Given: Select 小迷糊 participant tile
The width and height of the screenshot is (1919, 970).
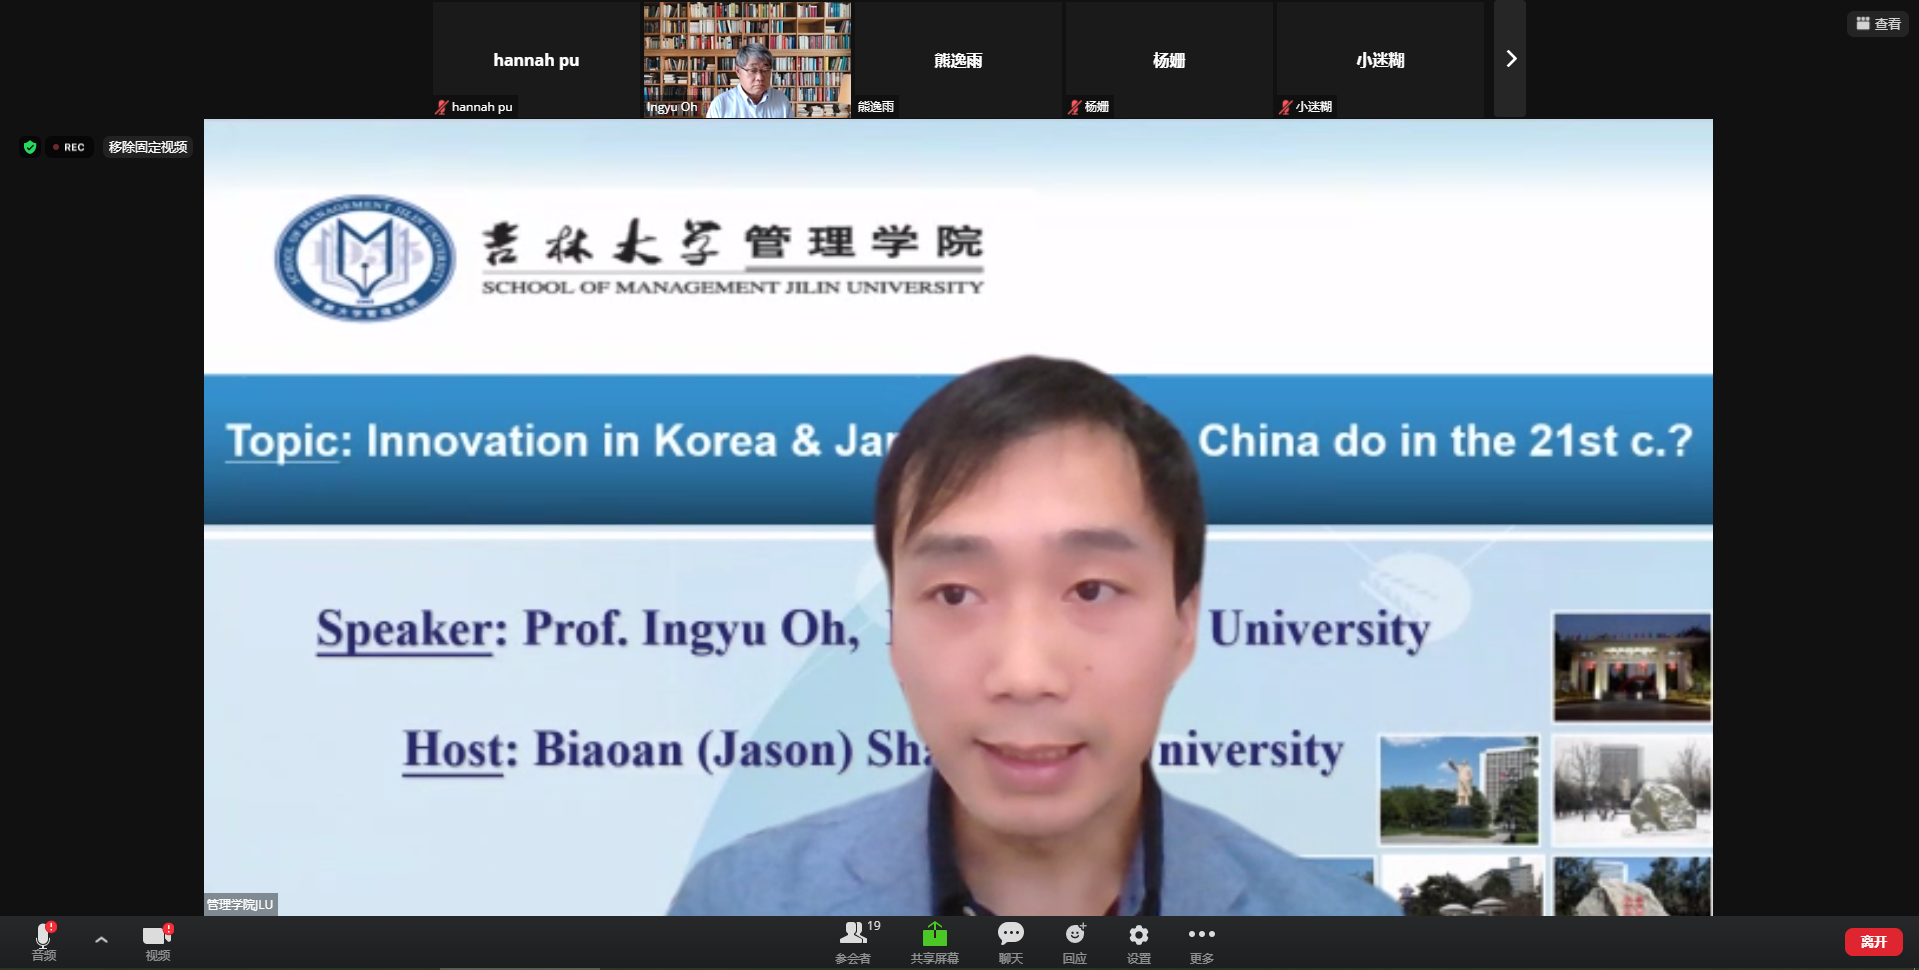Looking at the screenshot, I should click(1379, 59).
